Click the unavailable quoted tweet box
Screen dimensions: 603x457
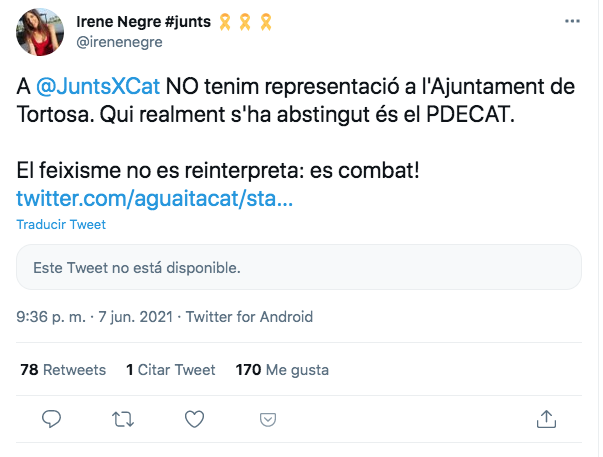coord(300,269)
